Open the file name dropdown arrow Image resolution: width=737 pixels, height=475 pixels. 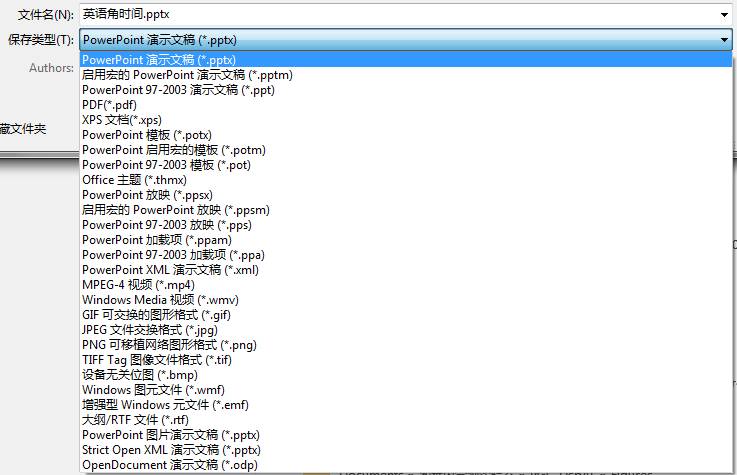pos(724,15)
